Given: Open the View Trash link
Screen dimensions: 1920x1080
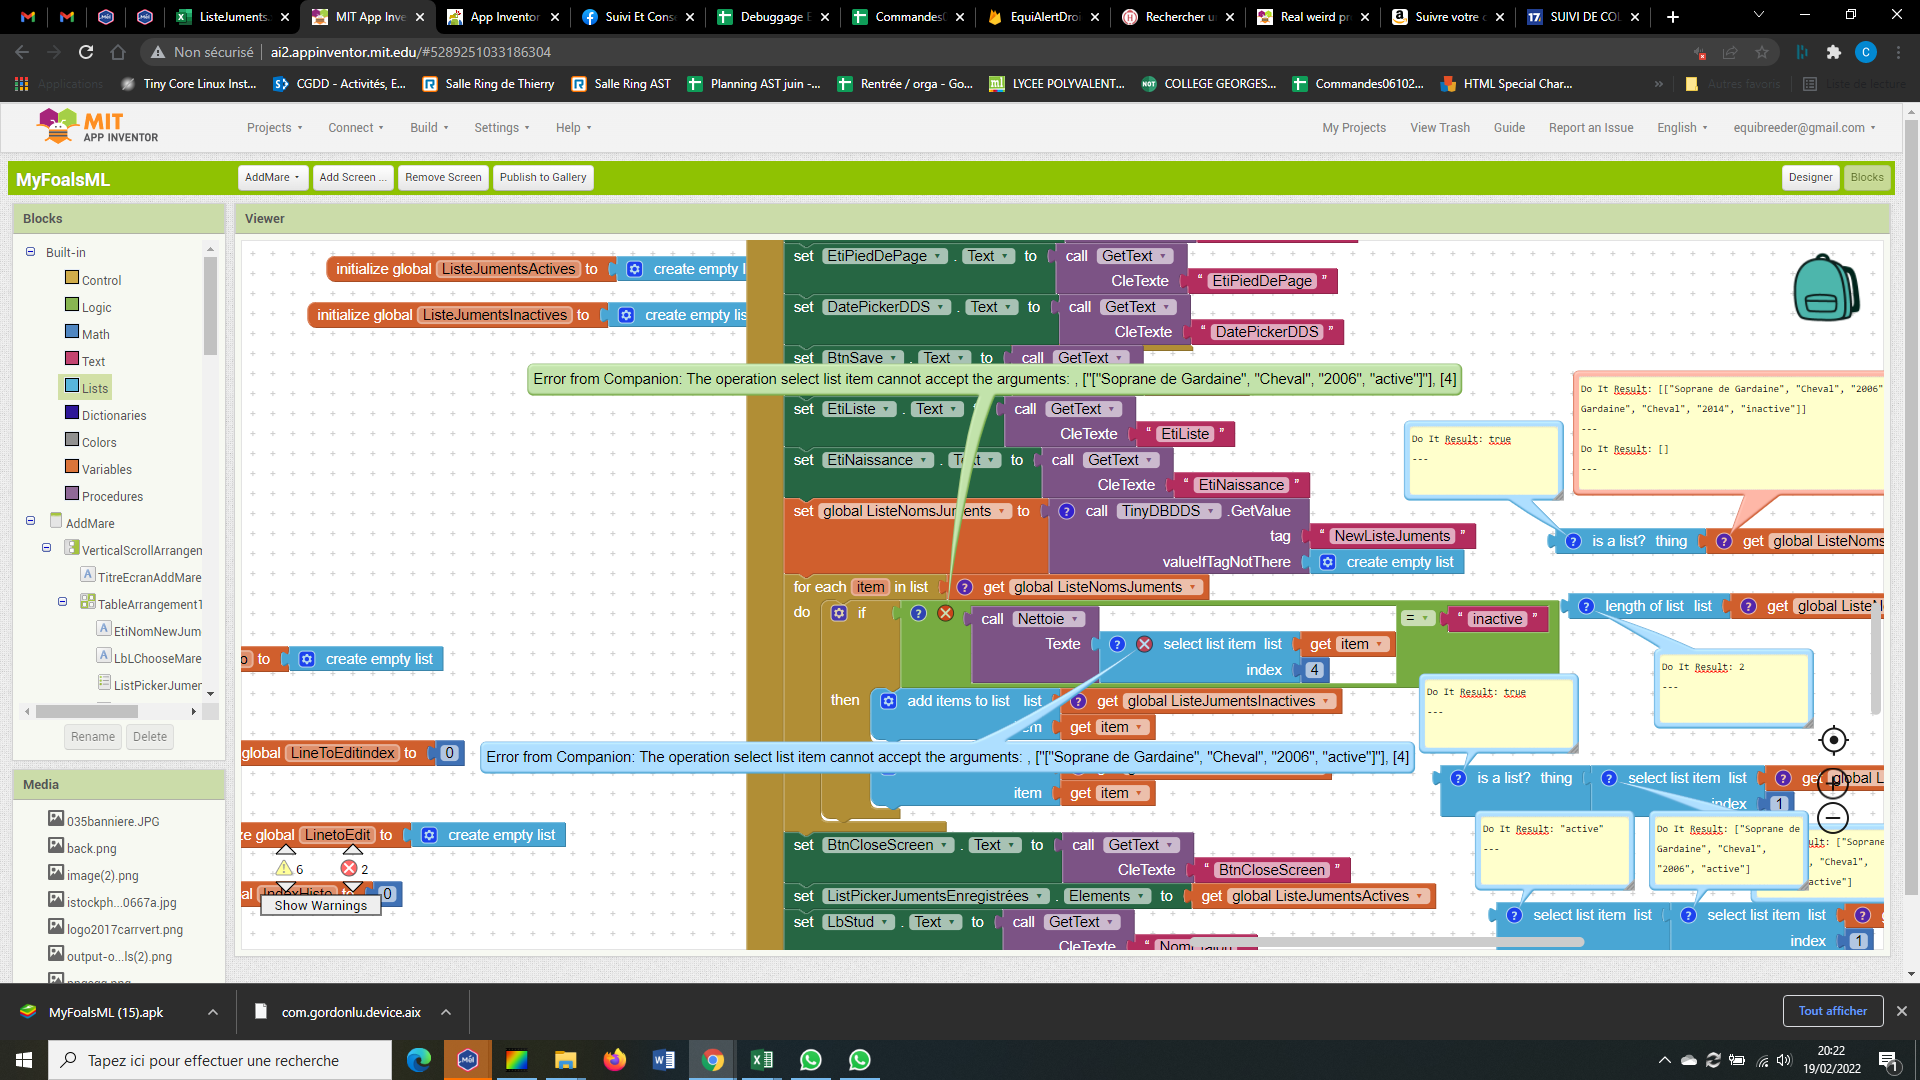Looking at the screenshot, I should pos(1440,127).
